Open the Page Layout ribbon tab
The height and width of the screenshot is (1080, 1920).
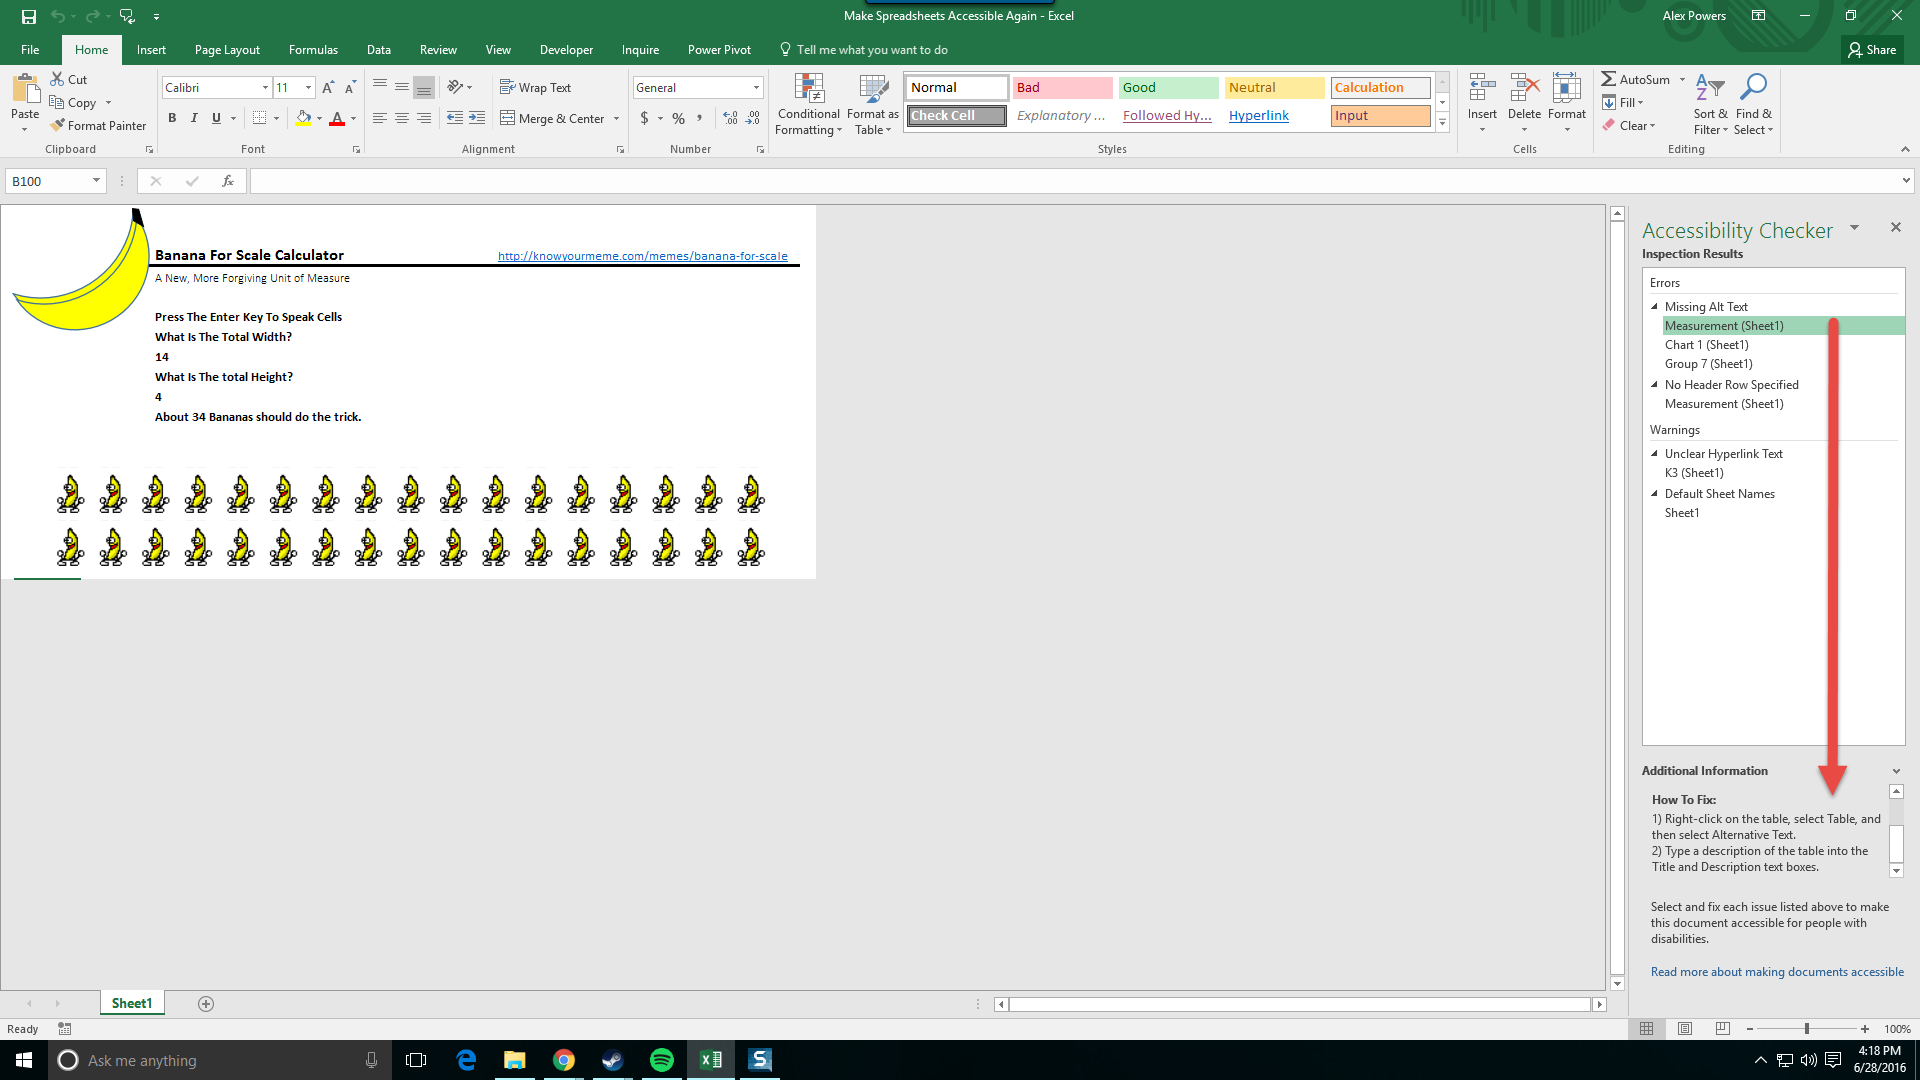227,50
